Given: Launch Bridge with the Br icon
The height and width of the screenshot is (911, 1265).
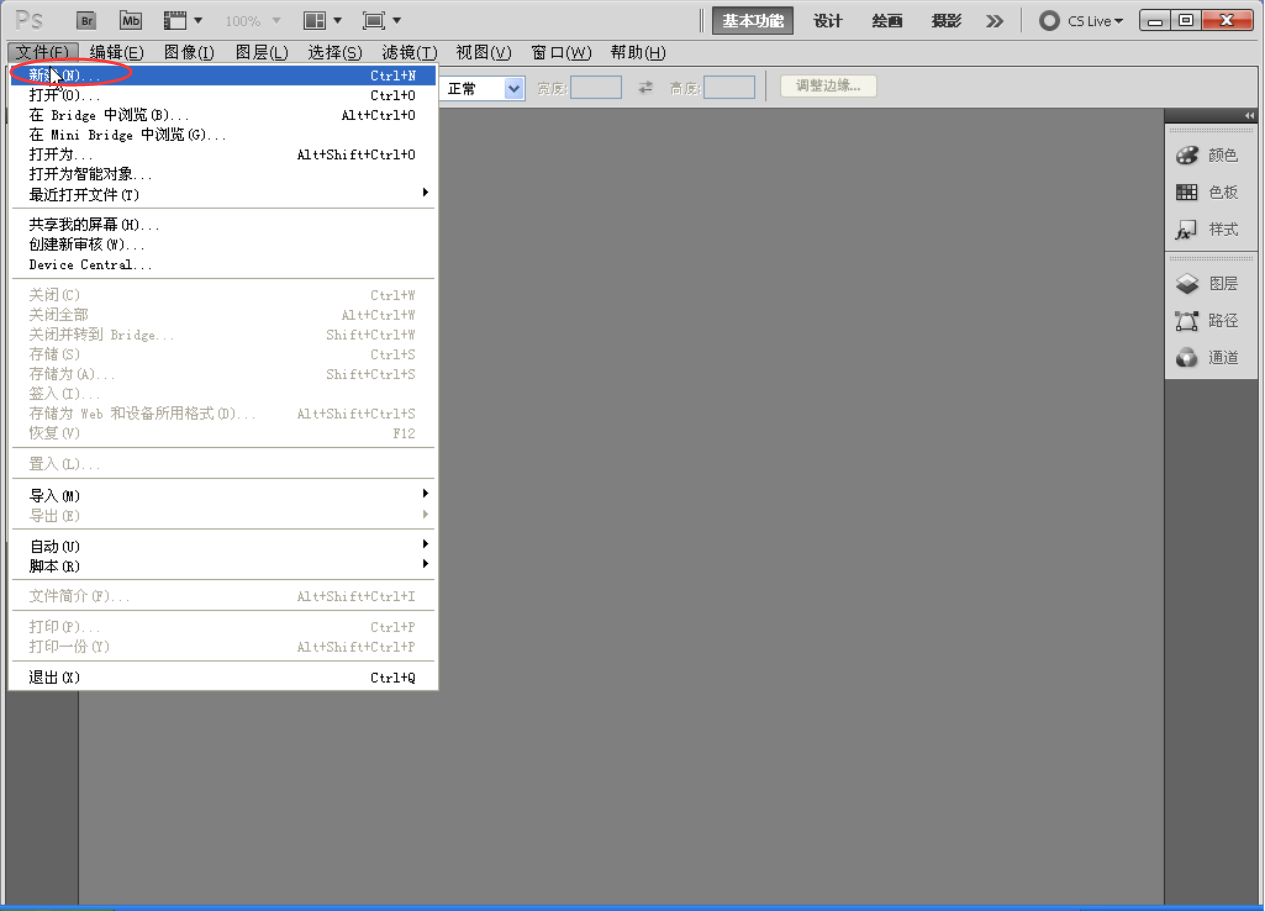Looking at the screenshot, I should tap(86, 20).
